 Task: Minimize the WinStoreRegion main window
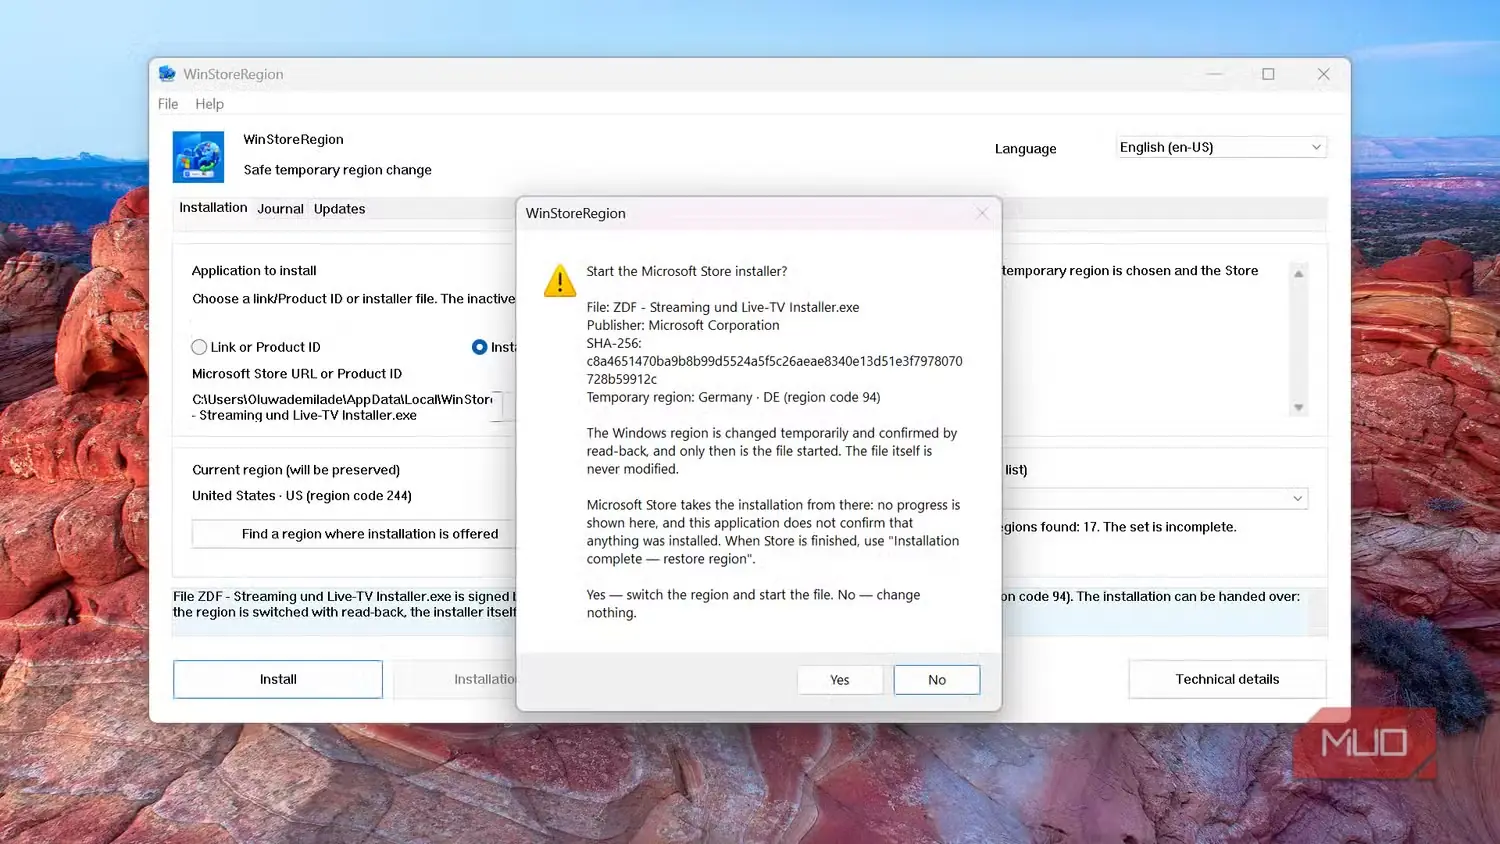coord(1214,74)
